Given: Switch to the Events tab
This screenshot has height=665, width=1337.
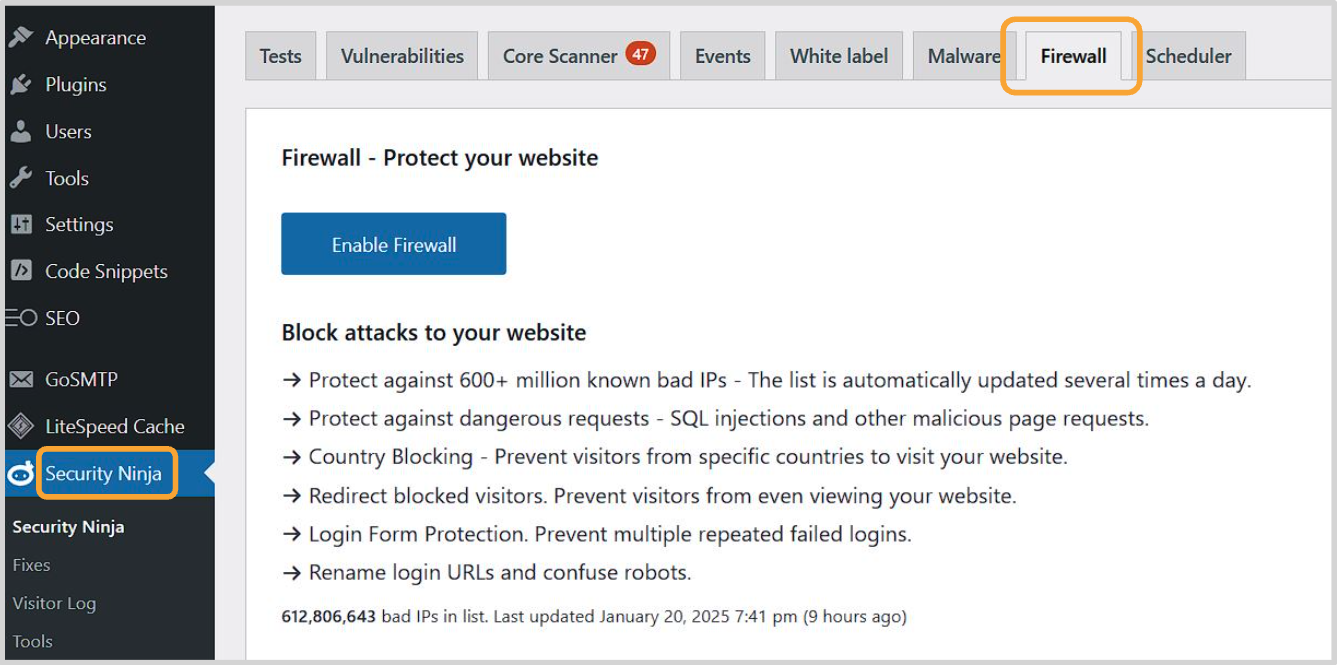Looking at the screenshot, I should 722,56.
